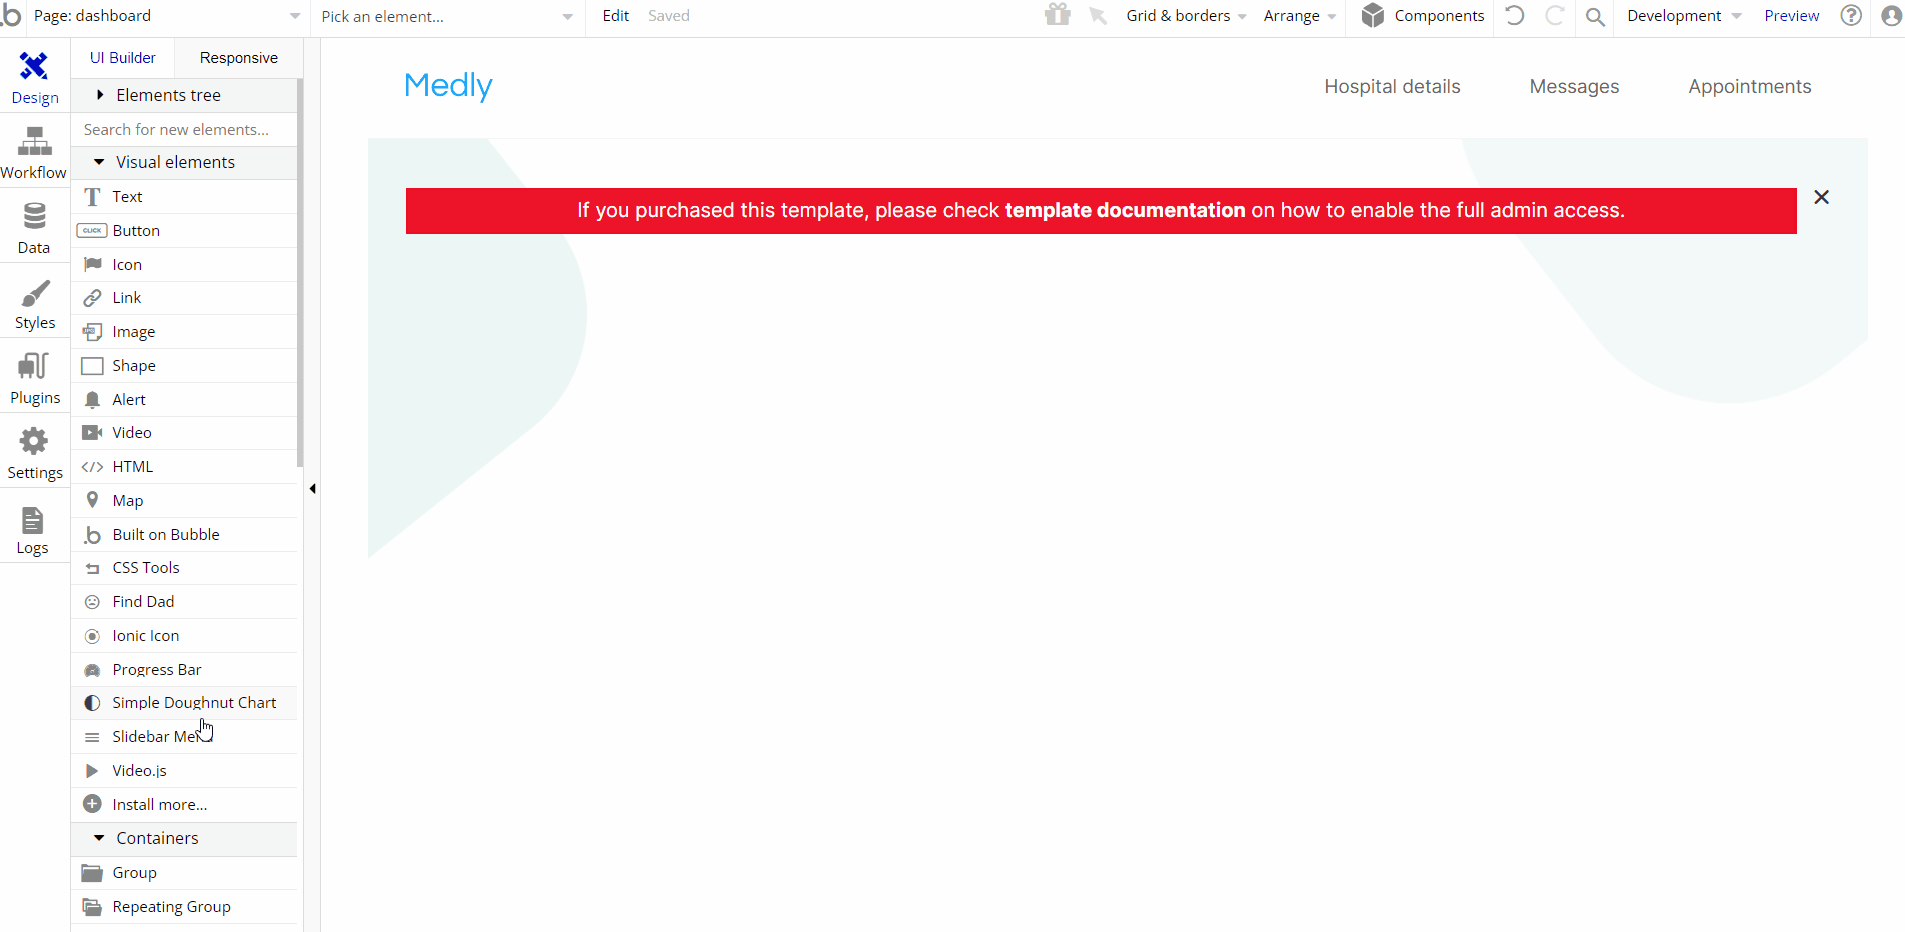Open Grid & borders menu
1905x932 pixels.
[x=1186, y=16]
